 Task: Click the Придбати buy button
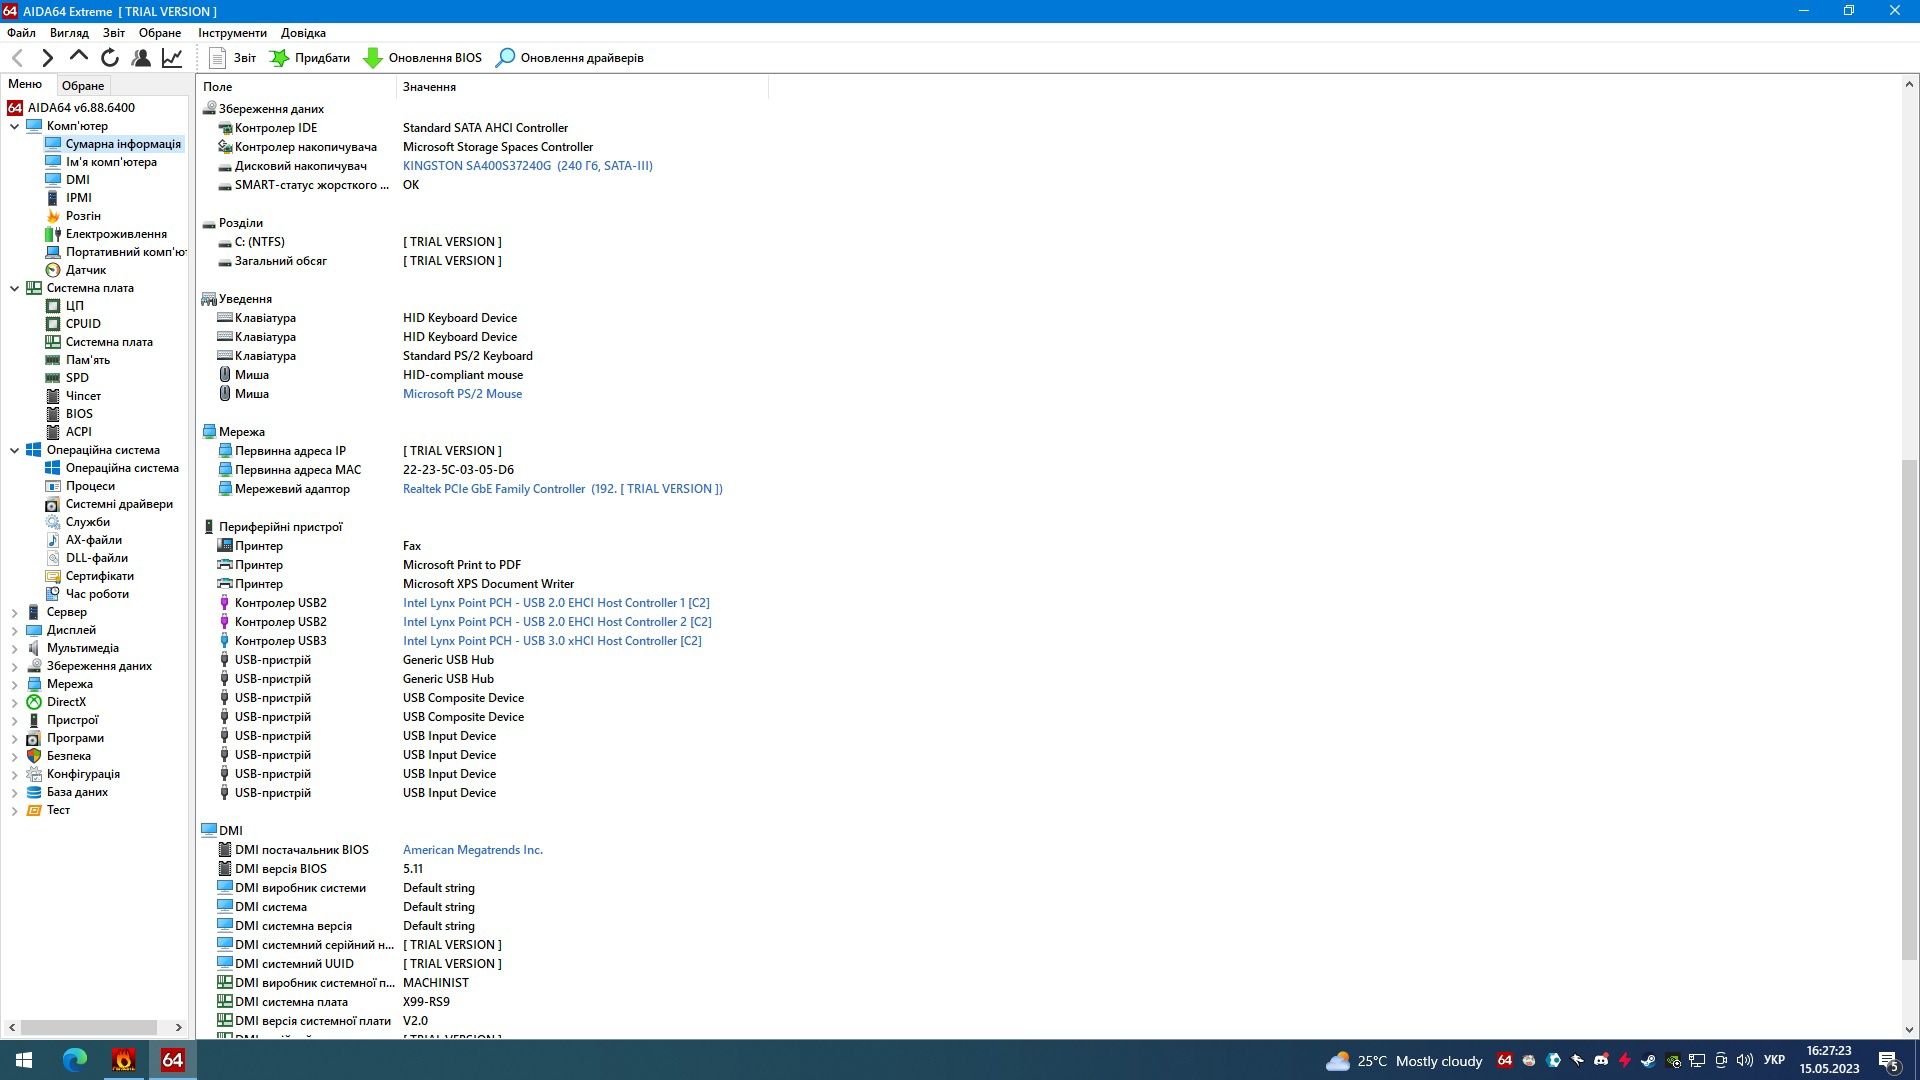[310, 58]
